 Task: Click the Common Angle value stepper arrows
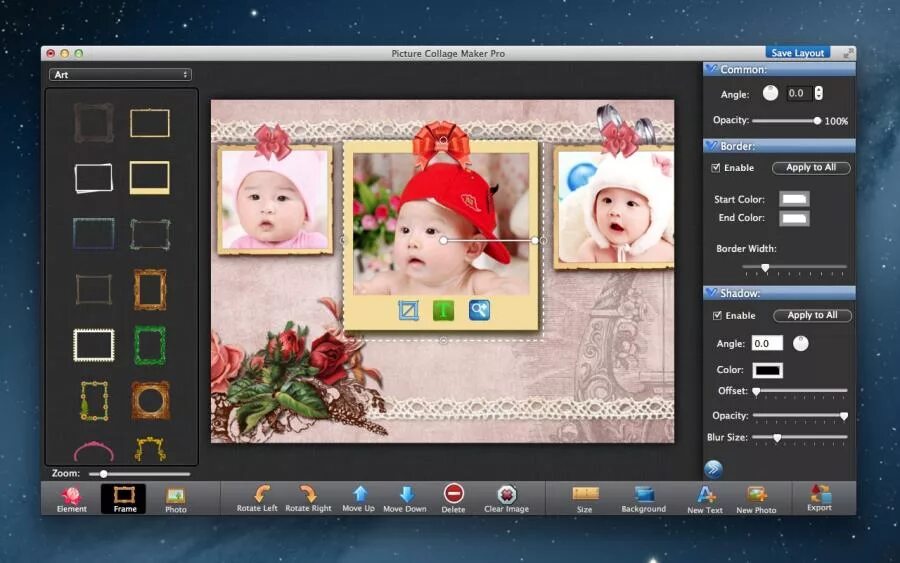point(818,93)
